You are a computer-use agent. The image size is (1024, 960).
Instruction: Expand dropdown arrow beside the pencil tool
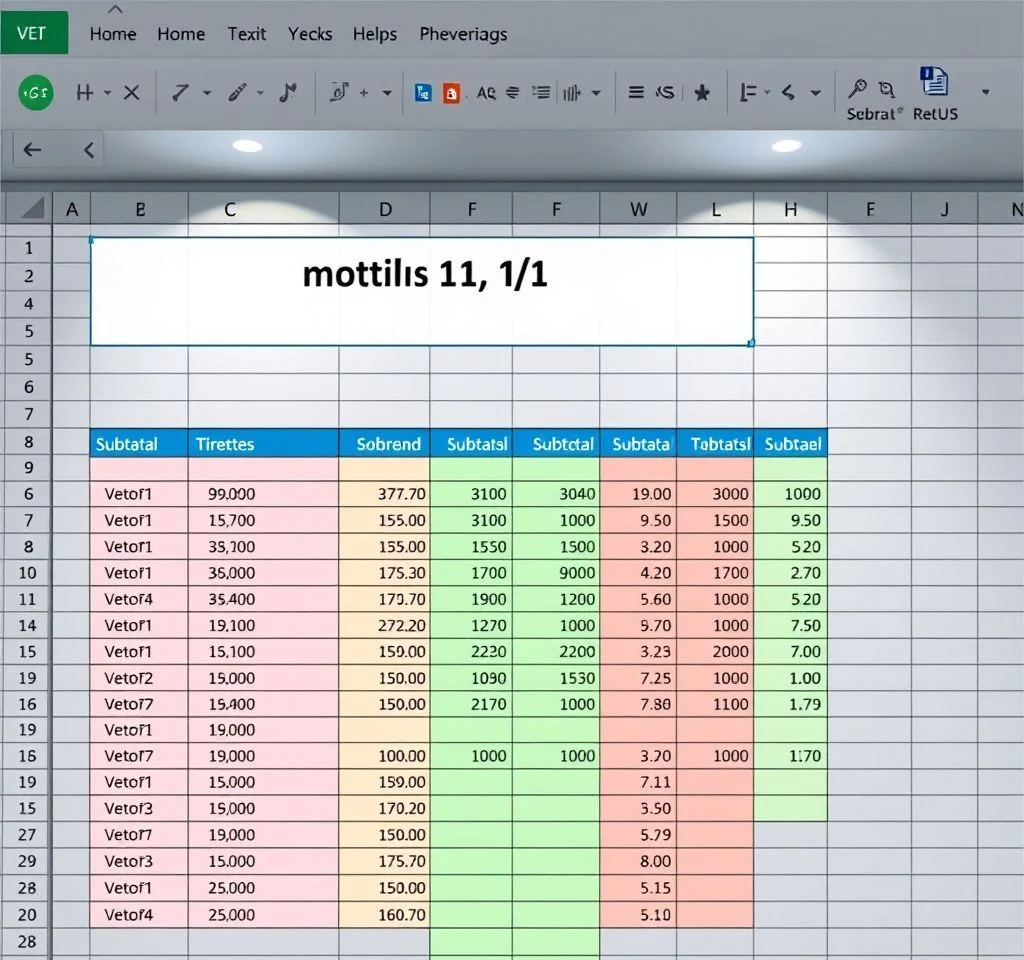coord(260,93)
